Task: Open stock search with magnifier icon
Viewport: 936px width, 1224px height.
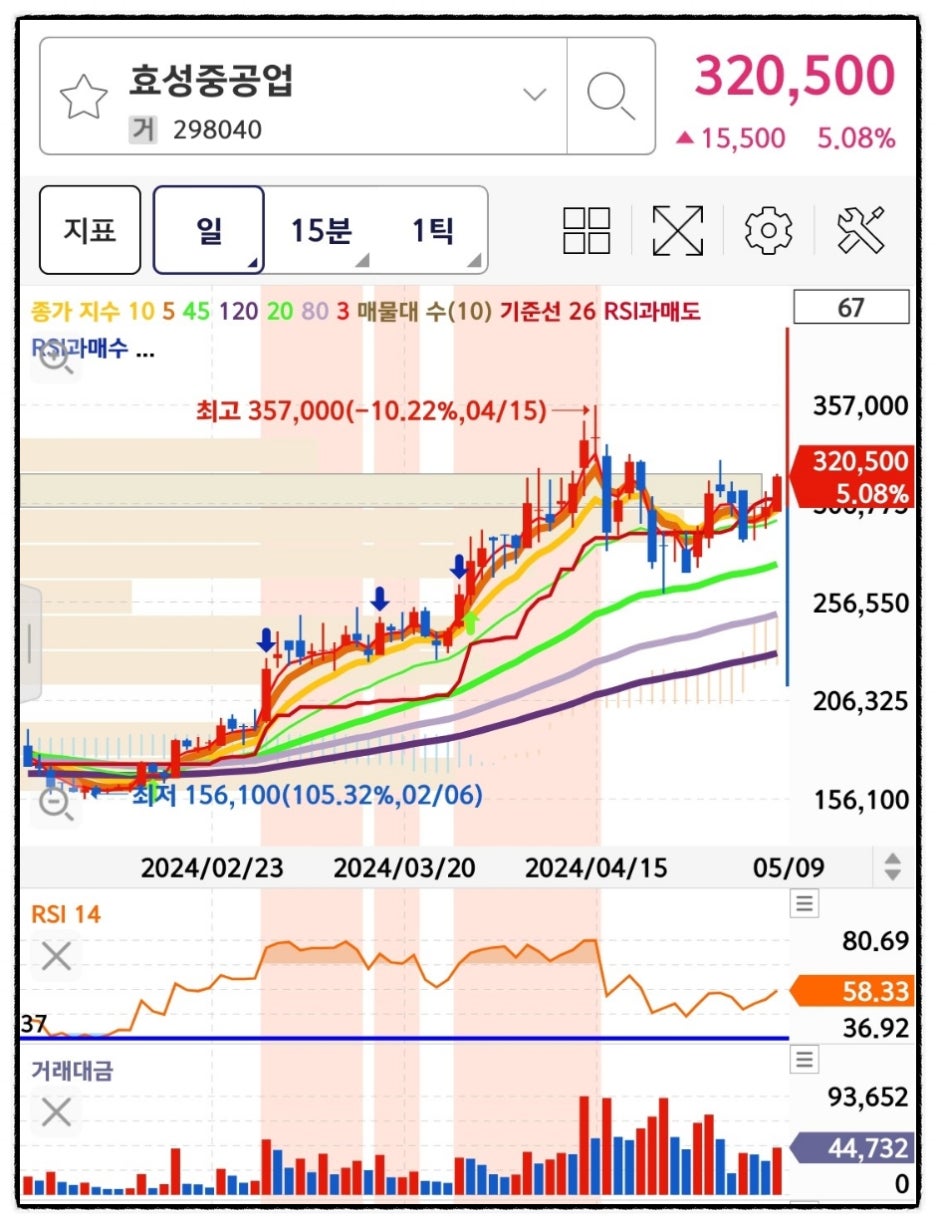Action: pyautogui.click(x=610, y=97)
